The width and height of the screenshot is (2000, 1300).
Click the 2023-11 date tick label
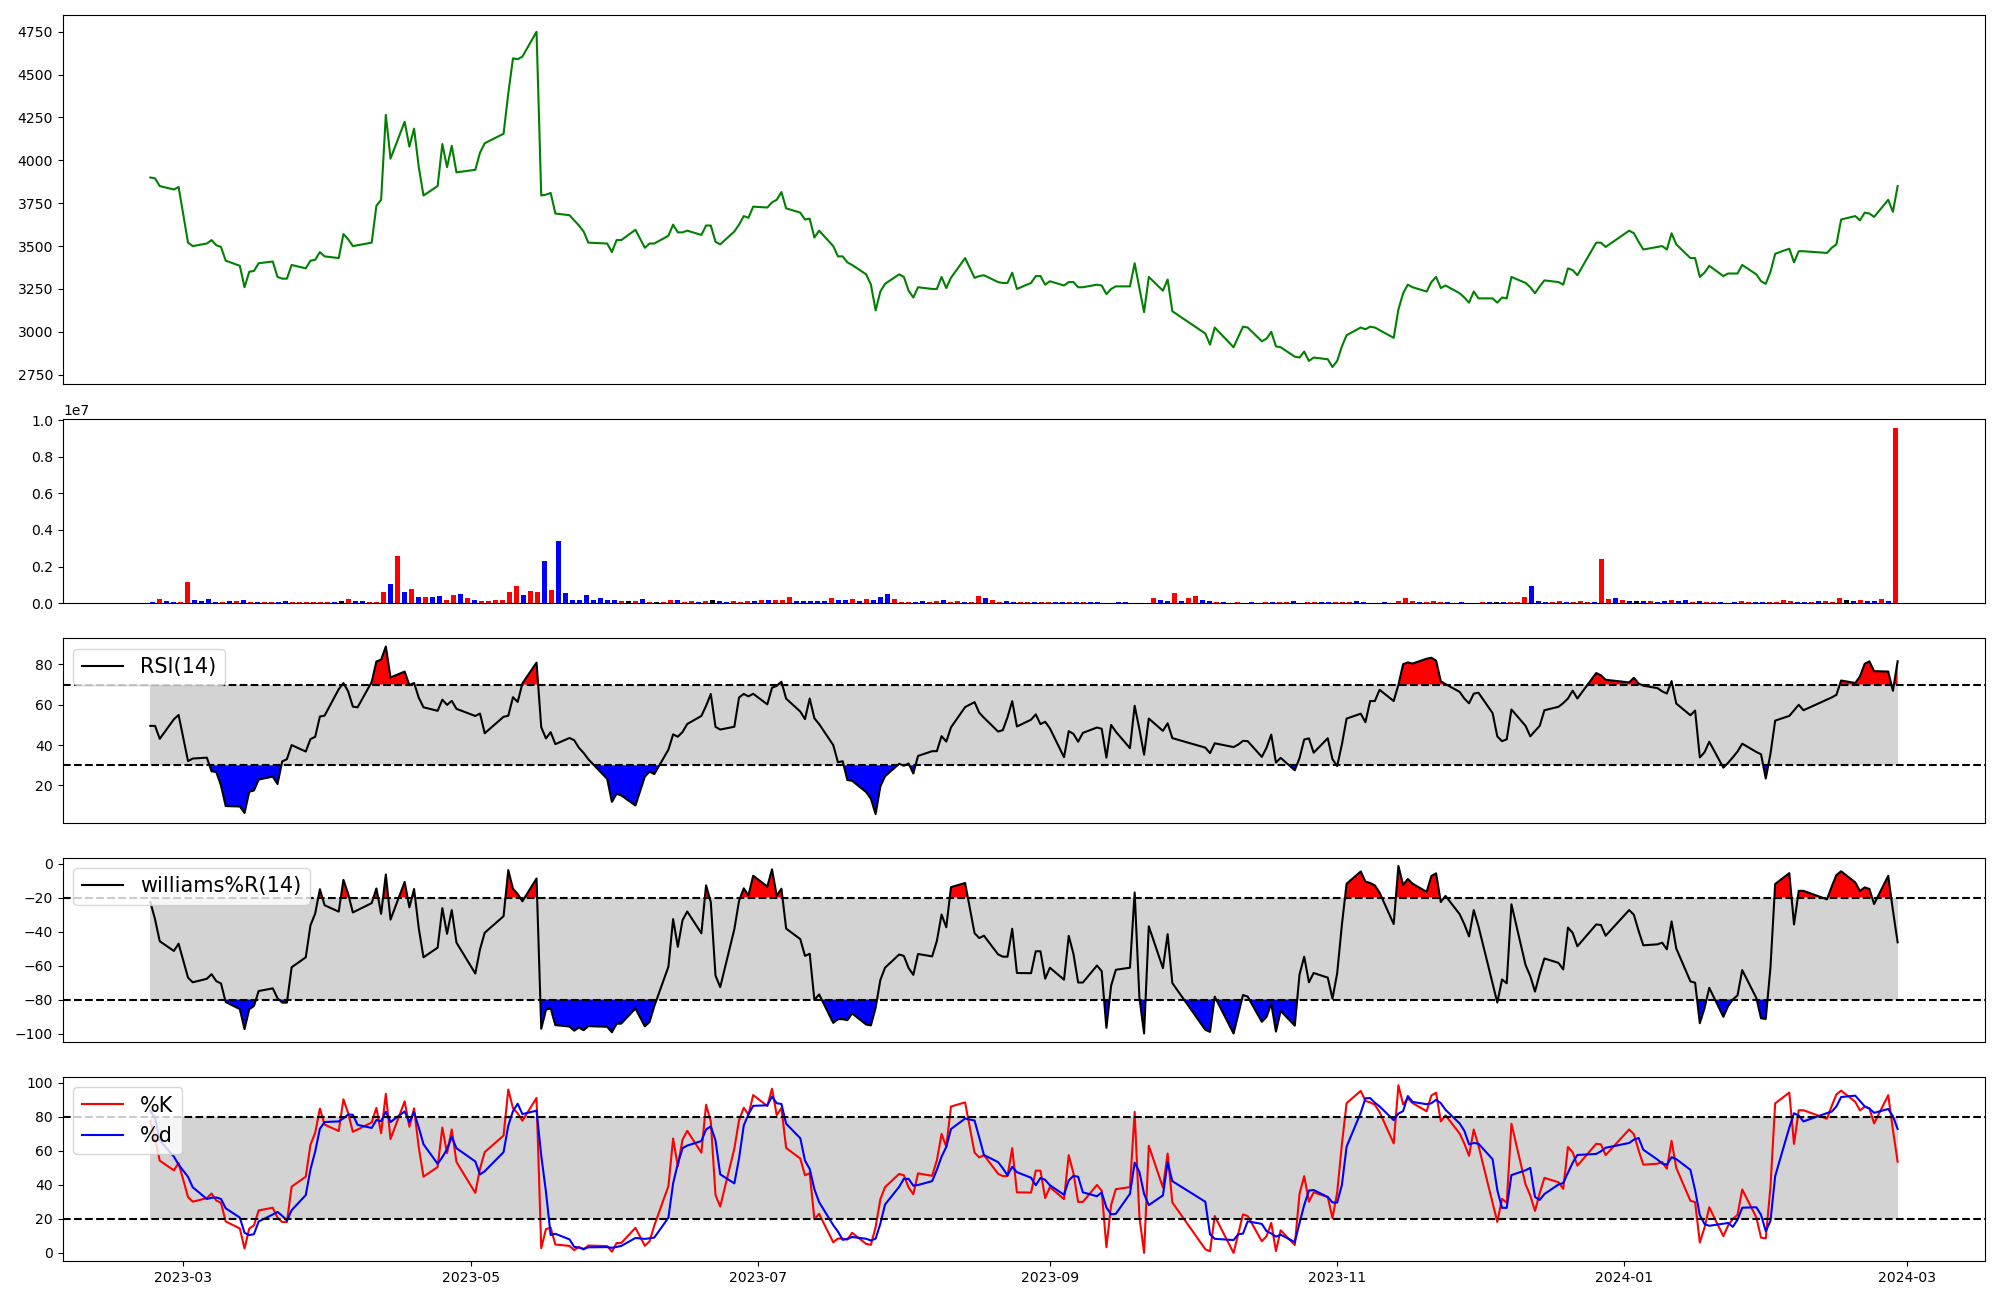(x=1337, y=1277)
